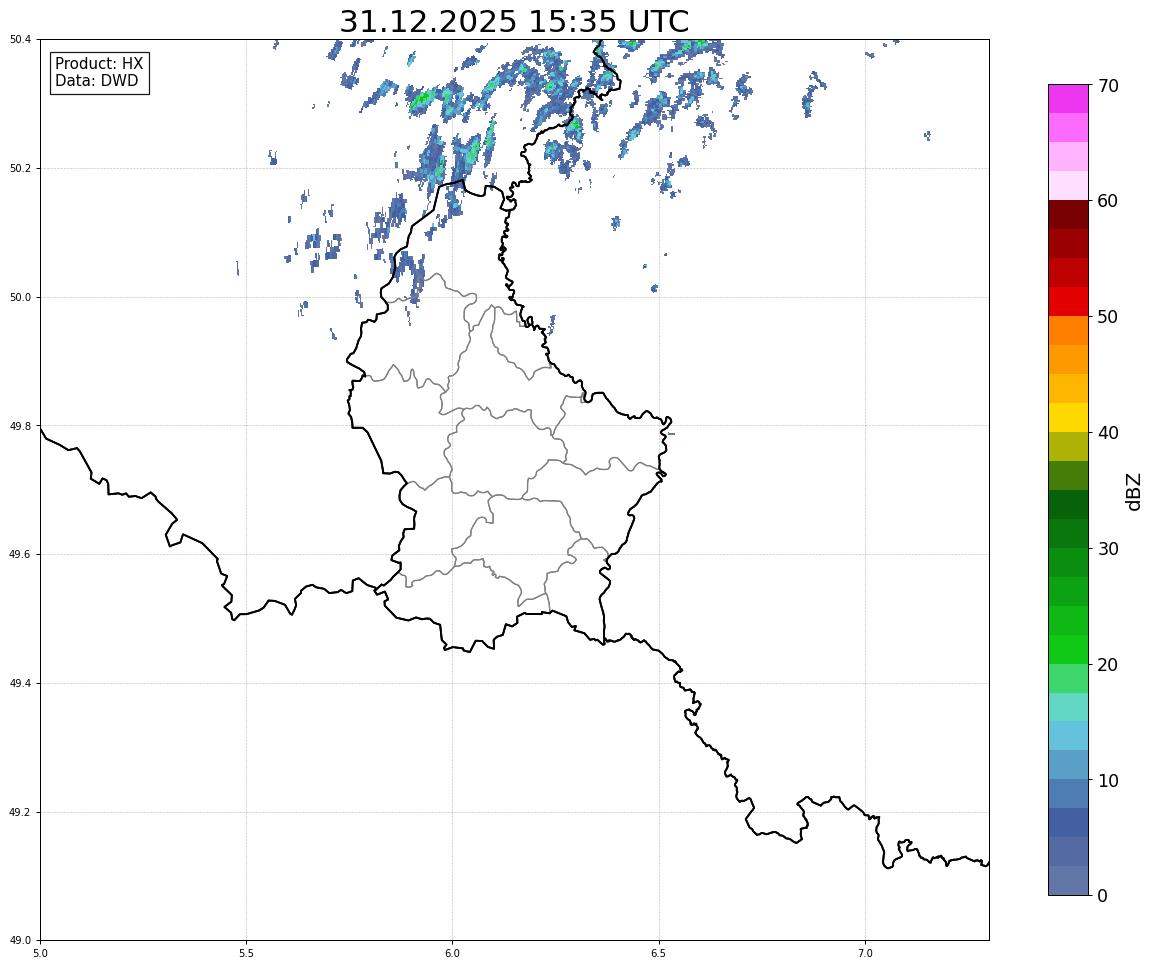Select the 'Data: DWD' label

point(96,81)
